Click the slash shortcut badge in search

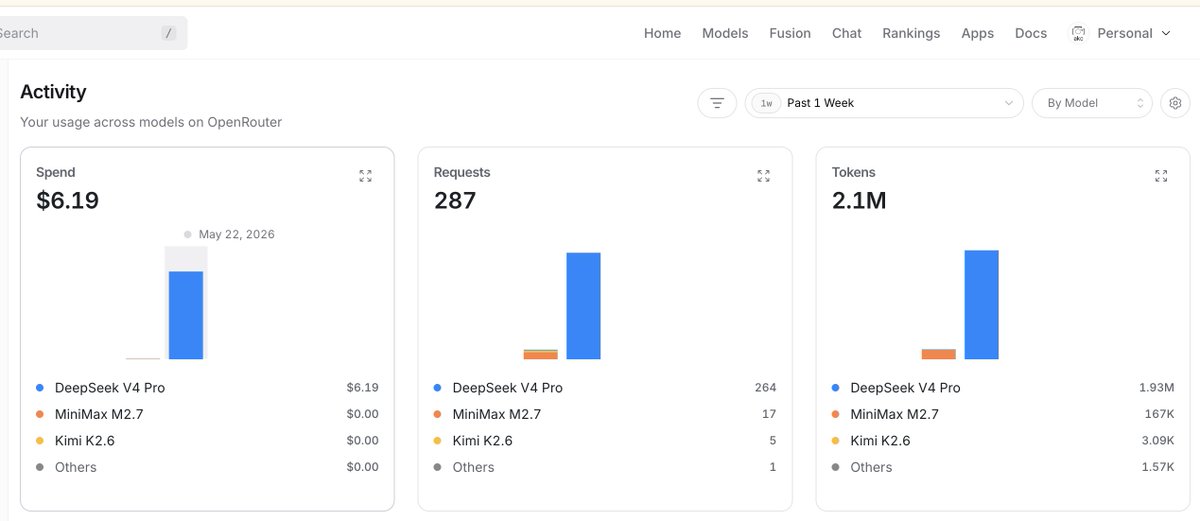coord(168,33)
